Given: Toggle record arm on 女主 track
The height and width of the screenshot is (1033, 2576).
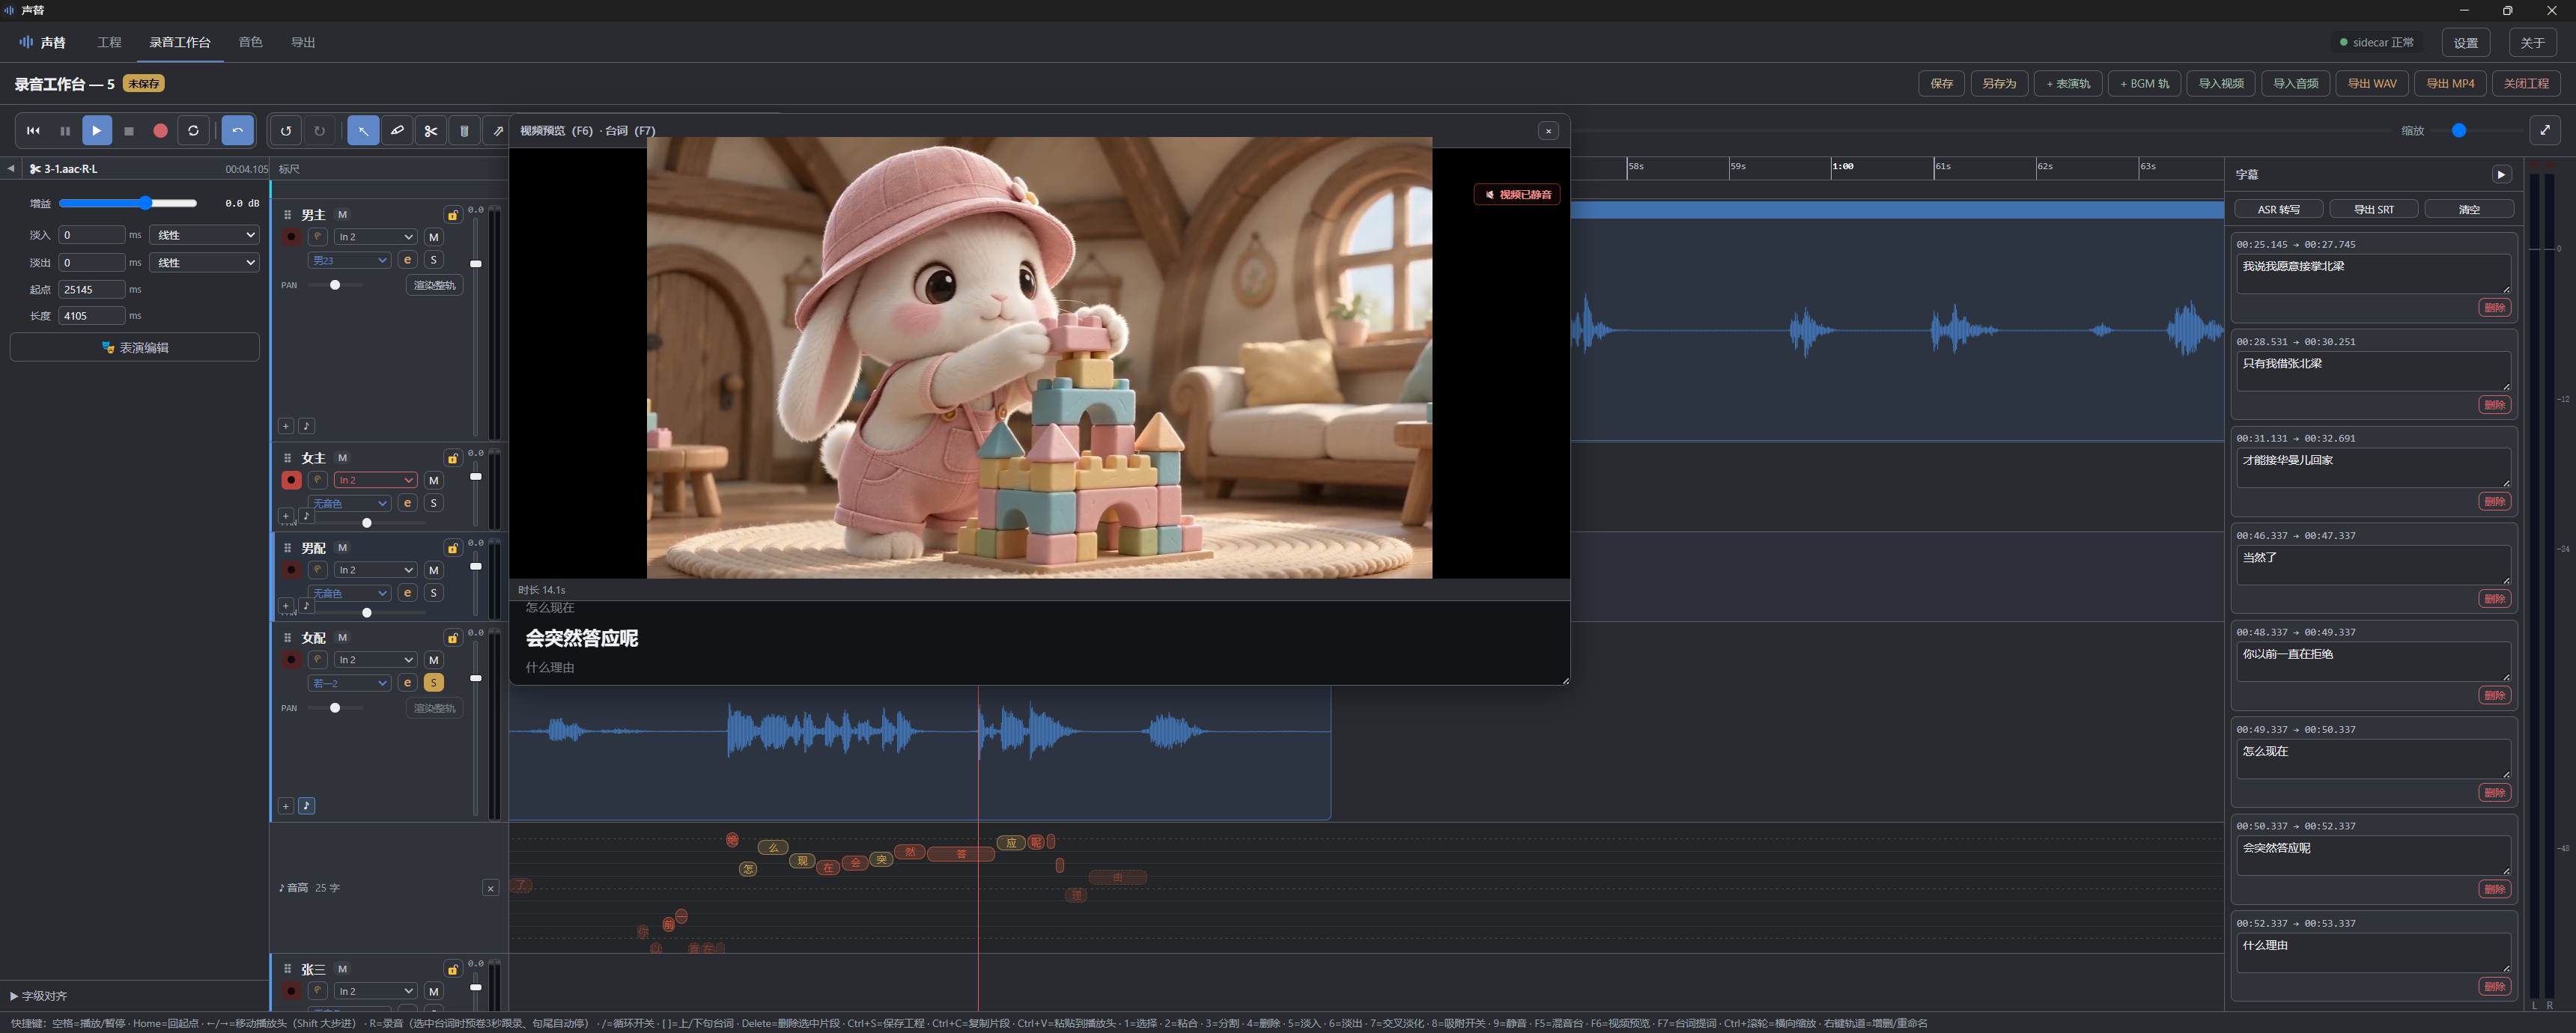Looking at the screenshot, I should click(x=291, y=480).
